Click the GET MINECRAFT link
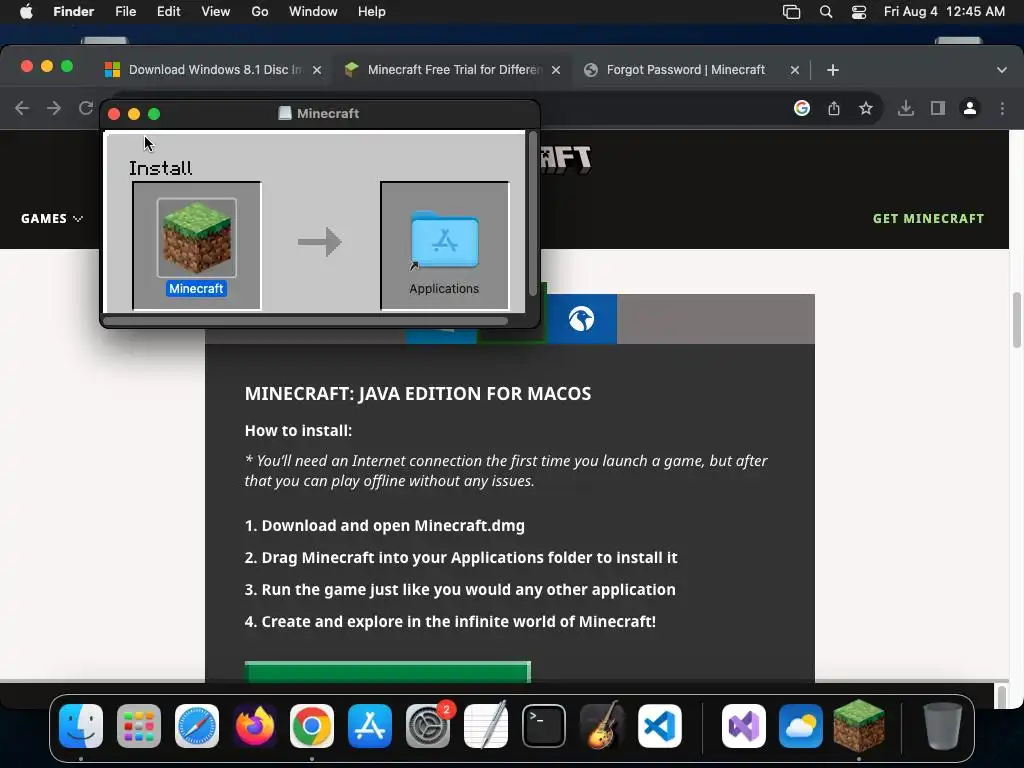Viewport: 1024px width, 768px height. pyautogui.click(x=928, y=219)
